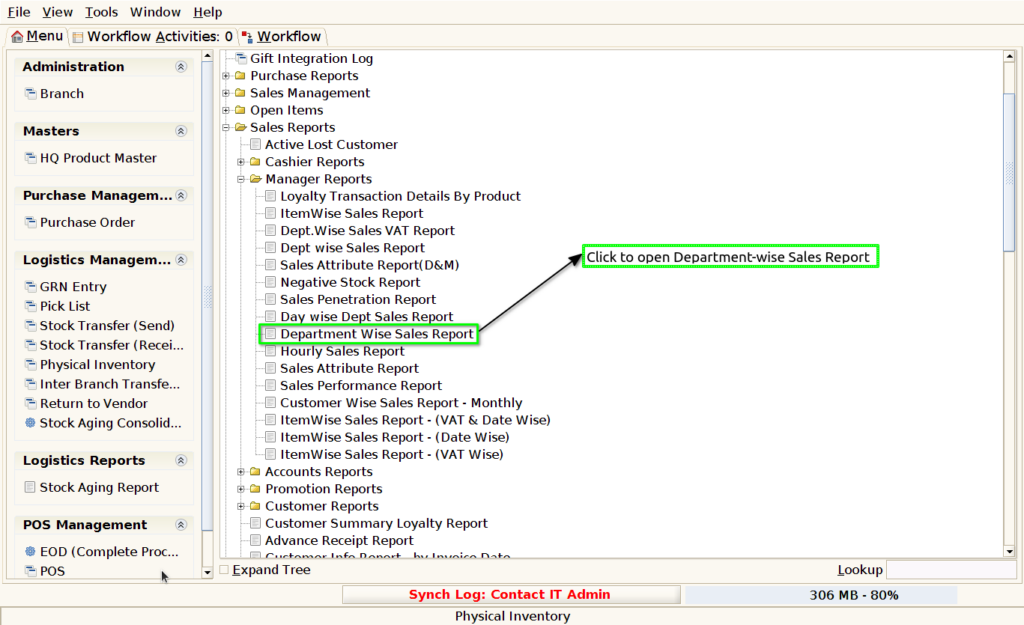Screen dimensions: 1024x625
Task: Click the Lookup input field
Action: (x=951, y=569)
